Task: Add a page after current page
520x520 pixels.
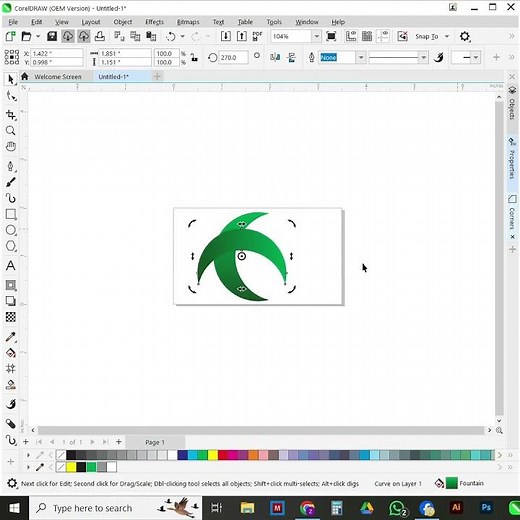Action: 118,442
